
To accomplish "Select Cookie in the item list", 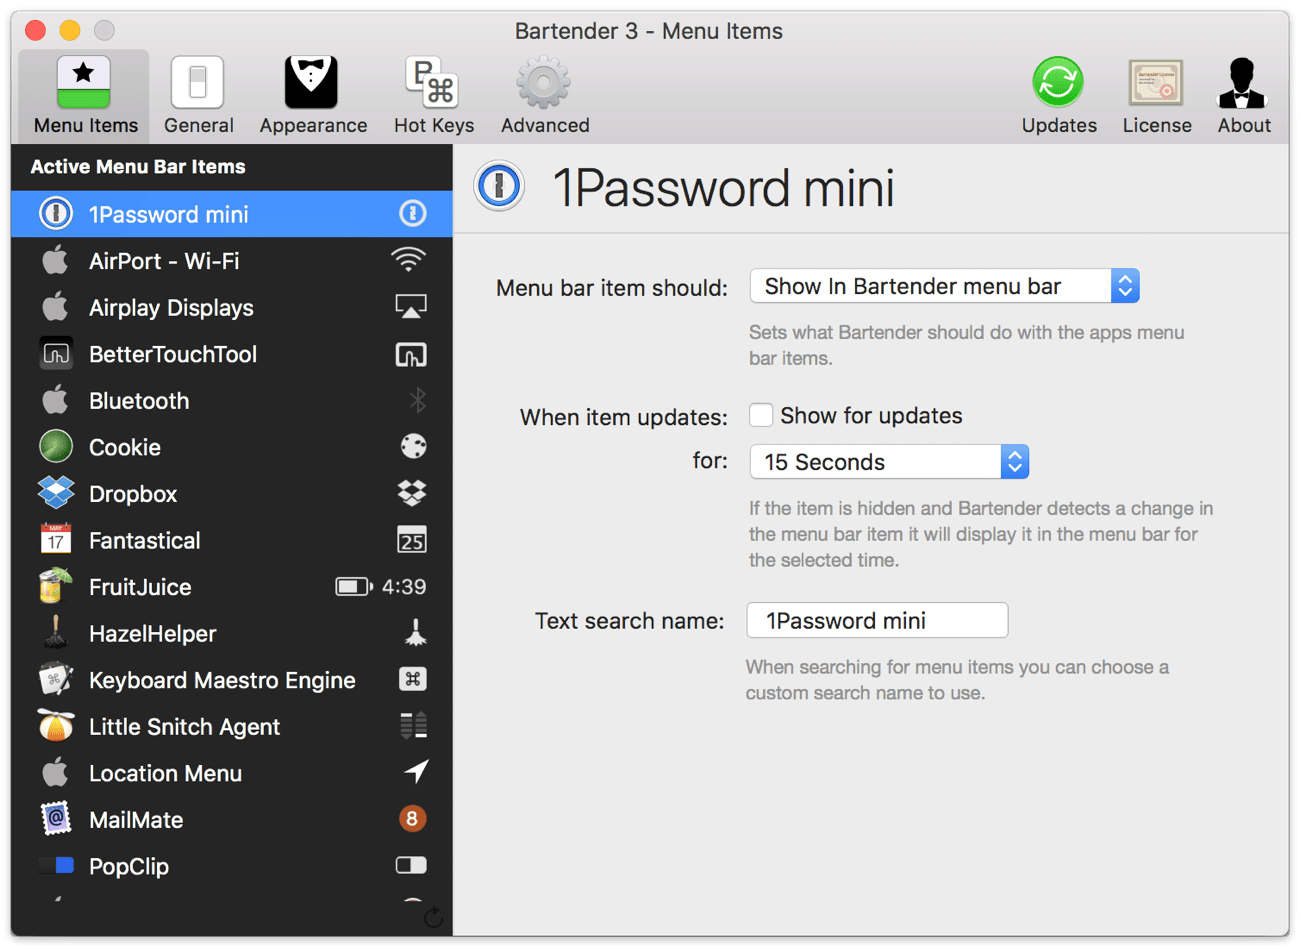I will click(x=232, y=447).
